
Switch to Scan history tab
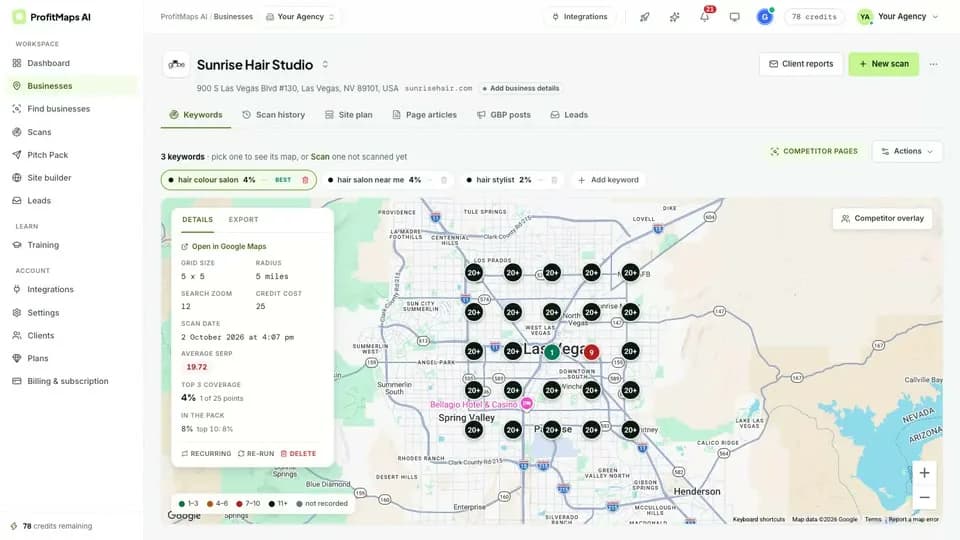coord(273,115)
